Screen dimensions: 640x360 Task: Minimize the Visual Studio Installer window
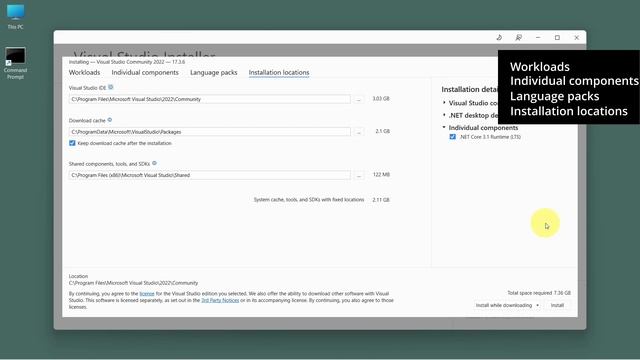tap(538, 38)
